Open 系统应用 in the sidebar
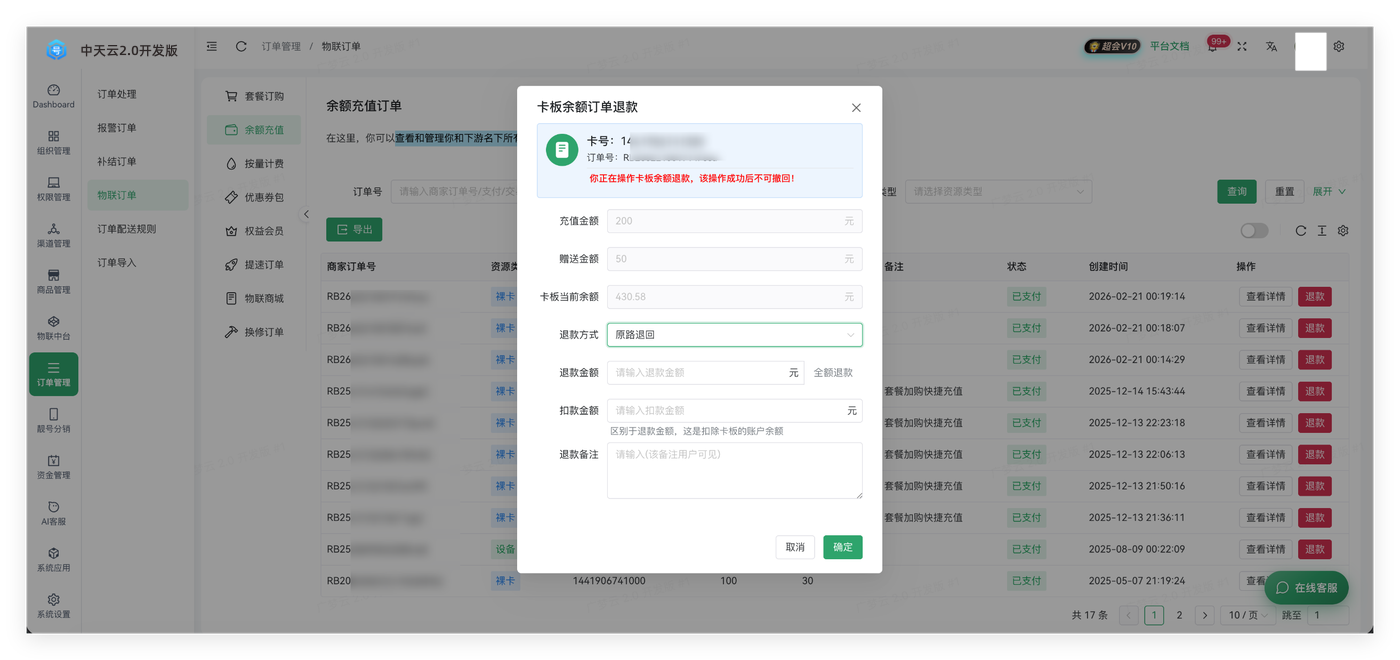 pos(53,560)
